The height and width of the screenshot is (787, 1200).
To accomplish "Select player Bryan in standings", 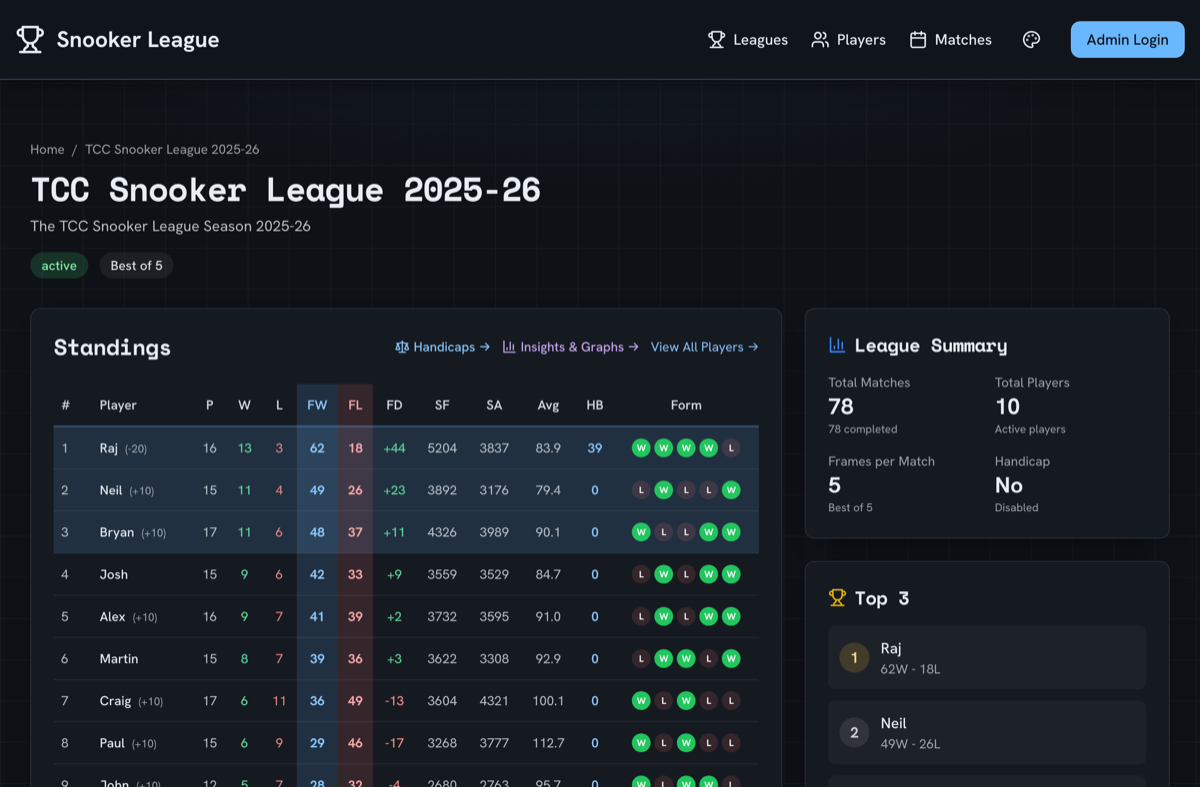I will click(117, 532).
